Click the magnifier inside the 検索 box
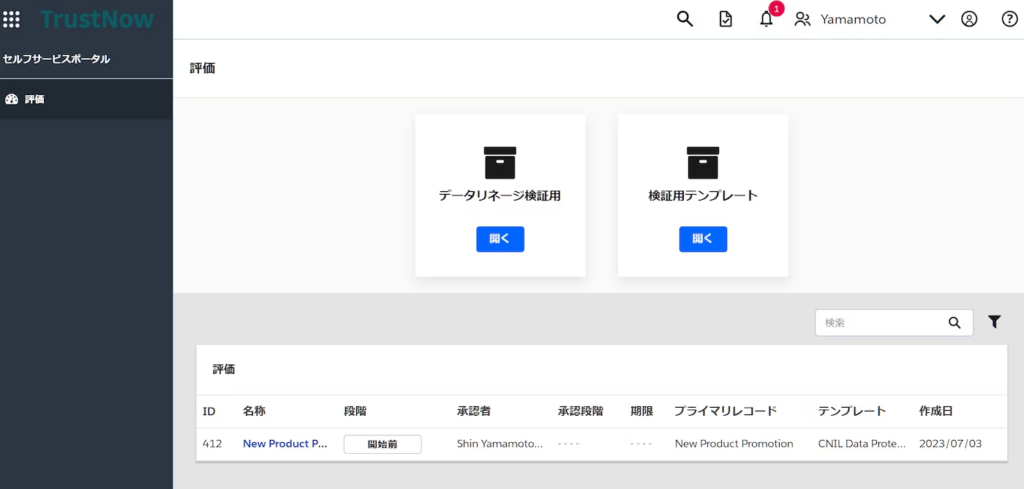The width and height of the screenshot is (1024, 489). [x=955, y=322]
